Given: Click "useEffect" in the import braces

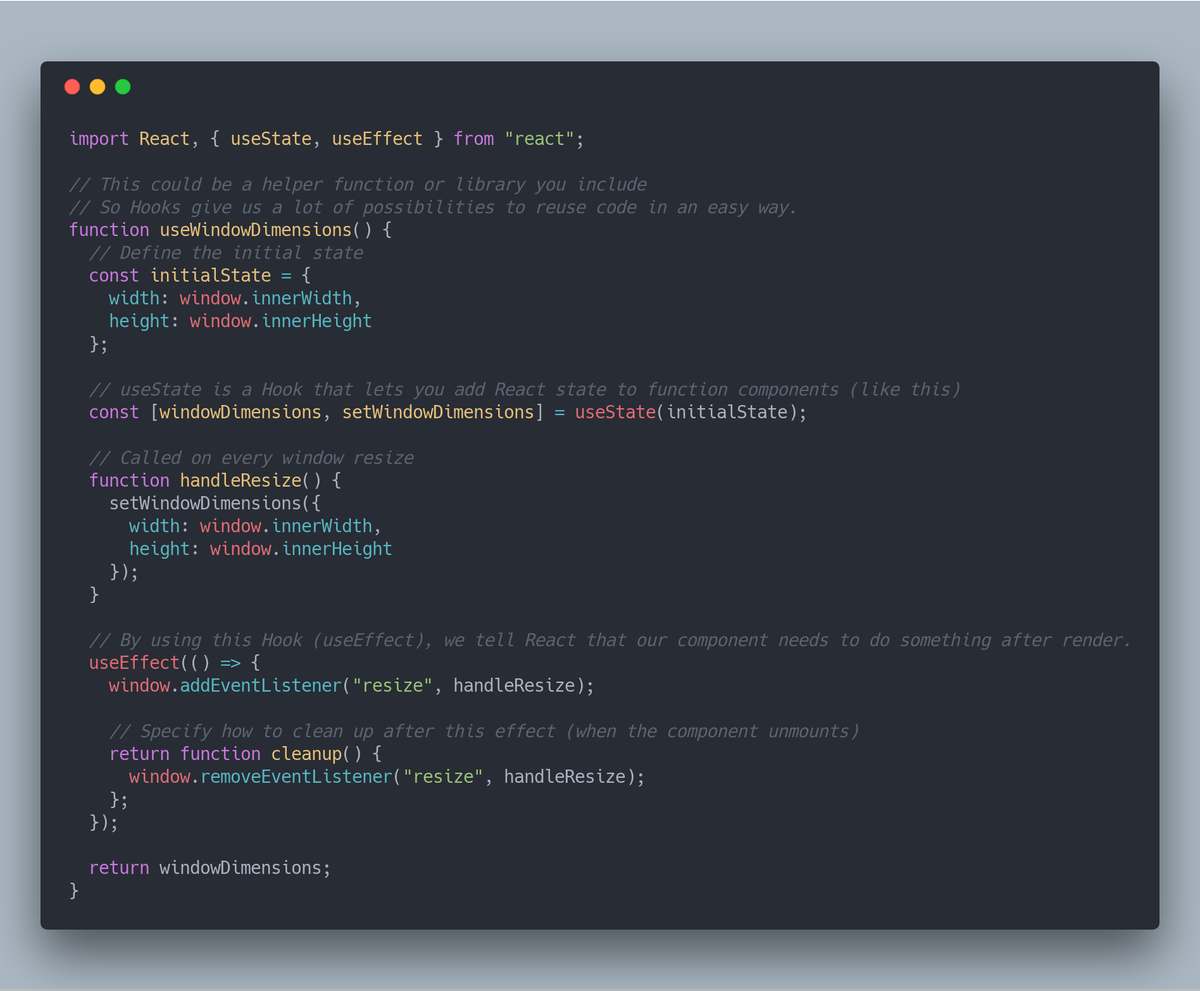Looking at the screenshot, I should tap(377, 139).
